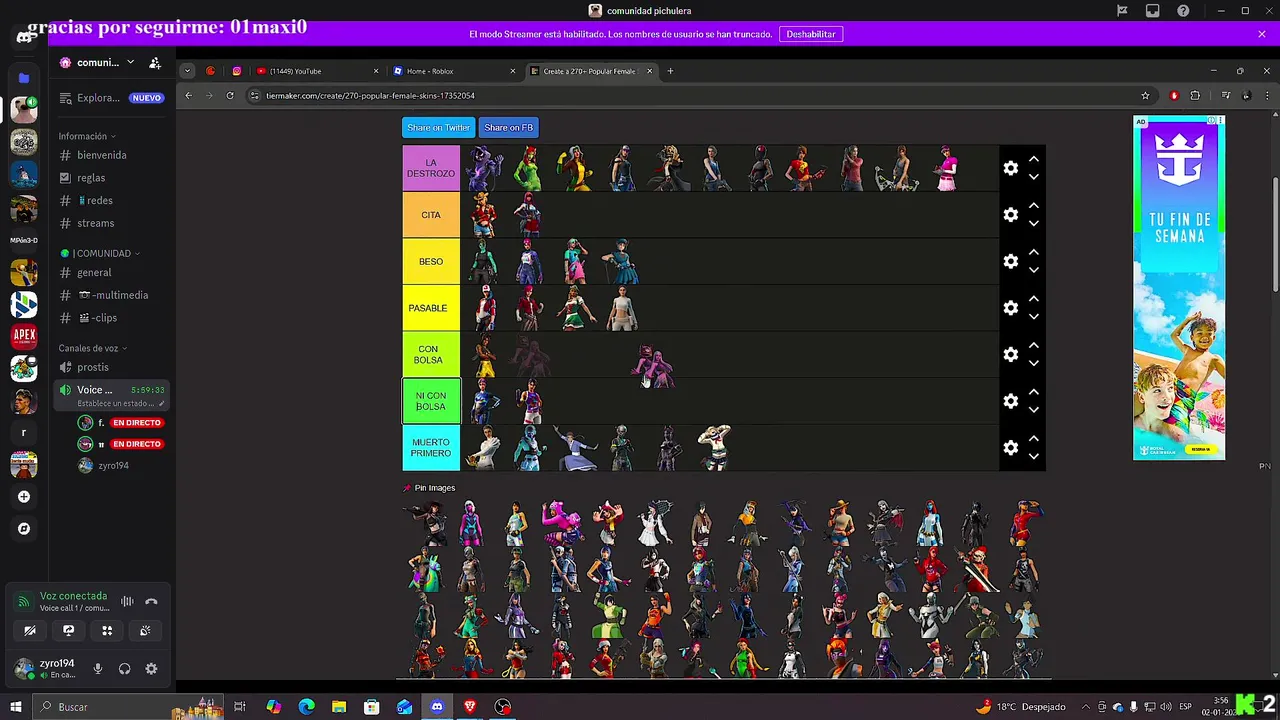
Task: Expand the Discord server name dropdown
Action: [x=130, y=62]
